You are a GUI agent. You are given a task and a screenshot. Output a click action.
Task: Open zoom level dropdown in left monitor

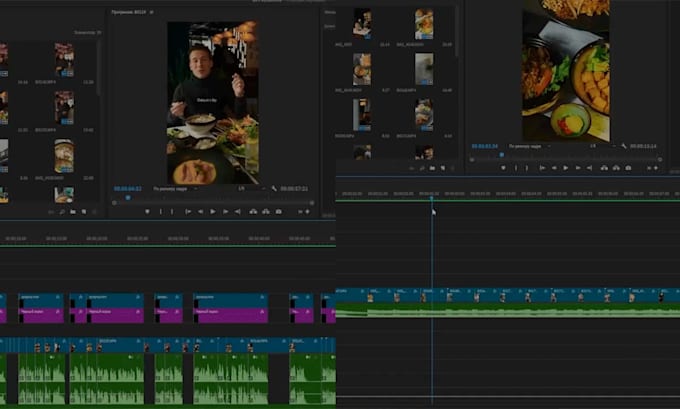click(176, 189)
